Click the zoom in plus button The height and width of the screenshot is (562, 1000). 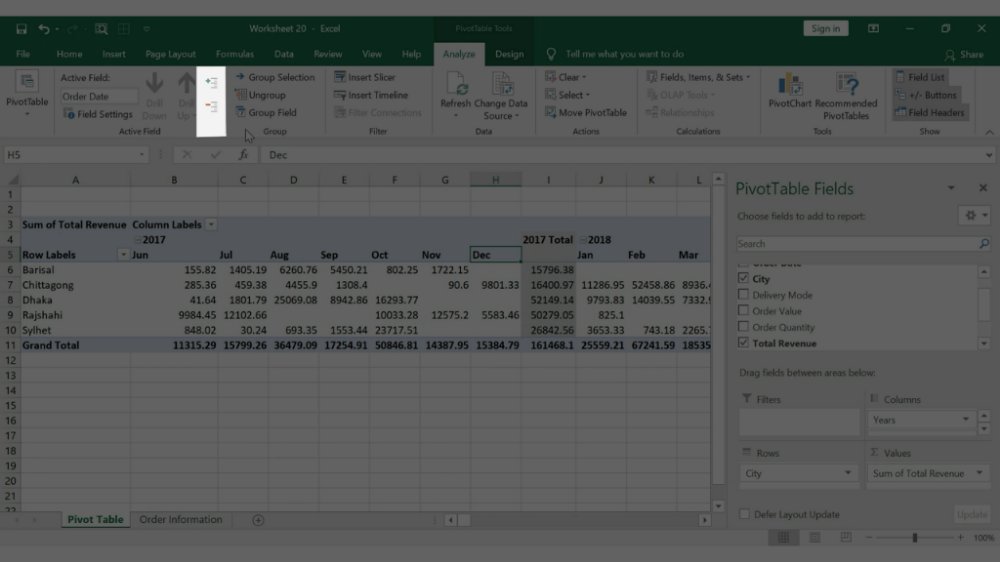click(960, 538)
